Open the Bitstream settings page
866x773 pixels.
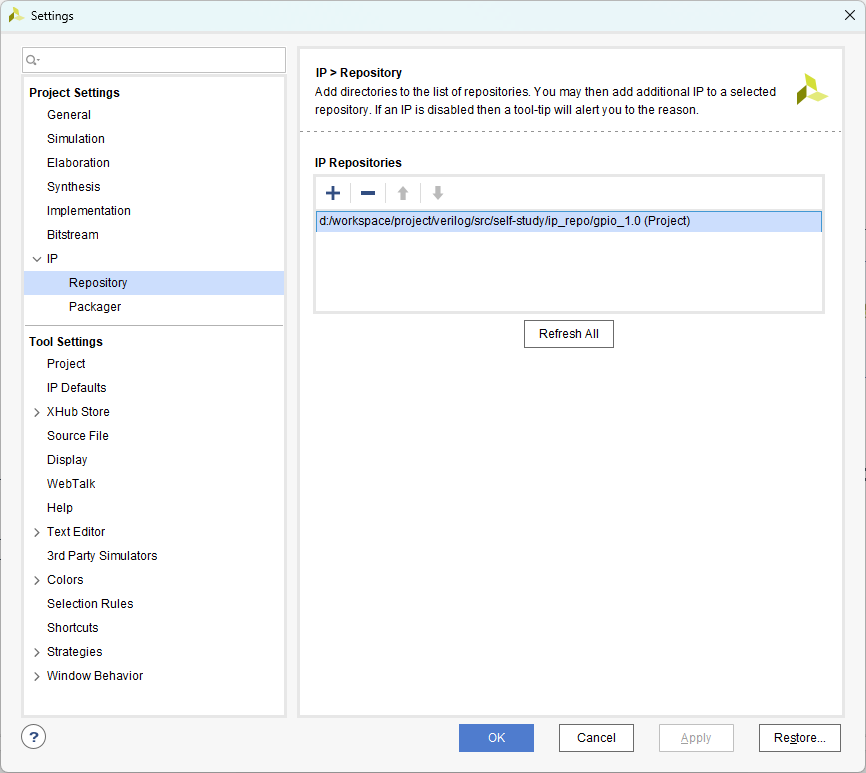click(x=72, y=235)
